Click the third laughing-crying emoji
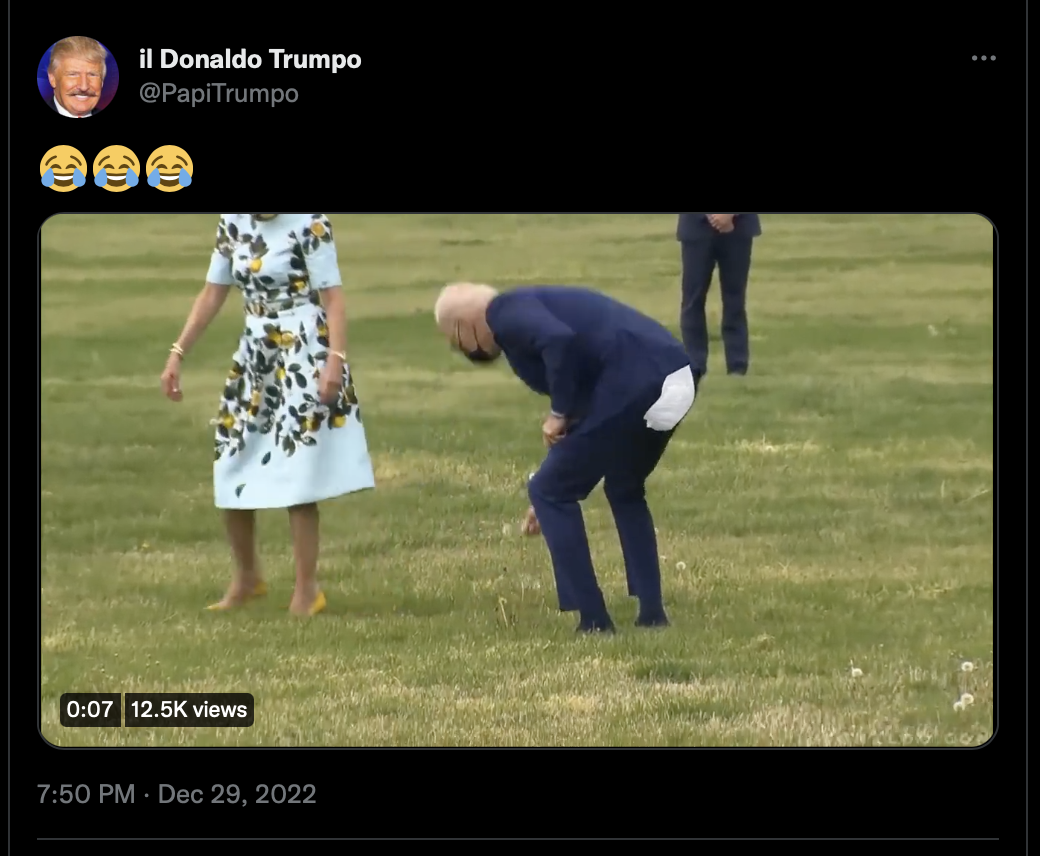This screenshot has width=1040, height=856. (x=170, y=168)
